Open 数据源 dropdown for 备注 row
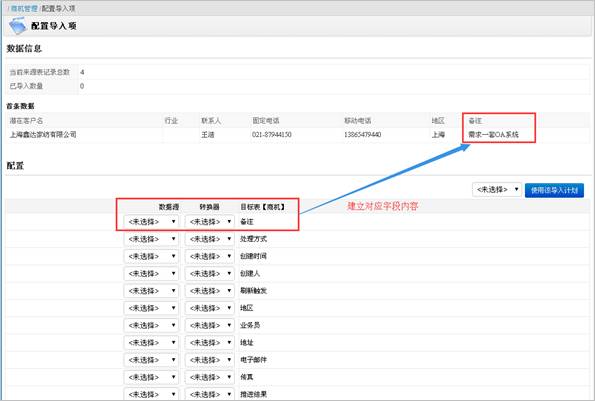Image resolution: width=595 pixels, height=401 pixels. coord(151,222)
